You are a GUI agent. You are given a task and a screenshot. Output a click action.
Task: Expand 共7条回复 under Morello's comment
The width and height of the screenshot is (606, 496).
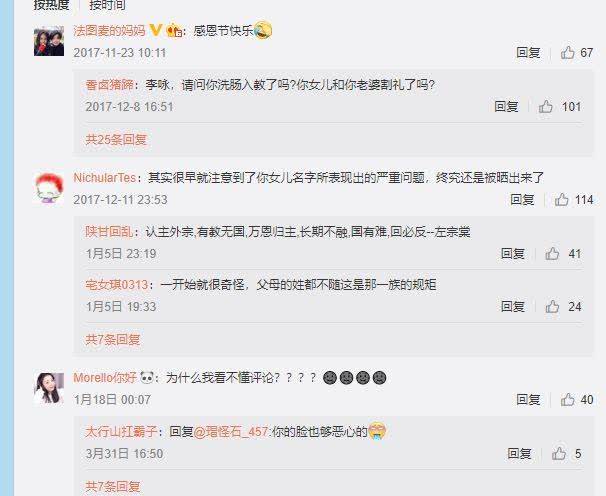point(112,486)
